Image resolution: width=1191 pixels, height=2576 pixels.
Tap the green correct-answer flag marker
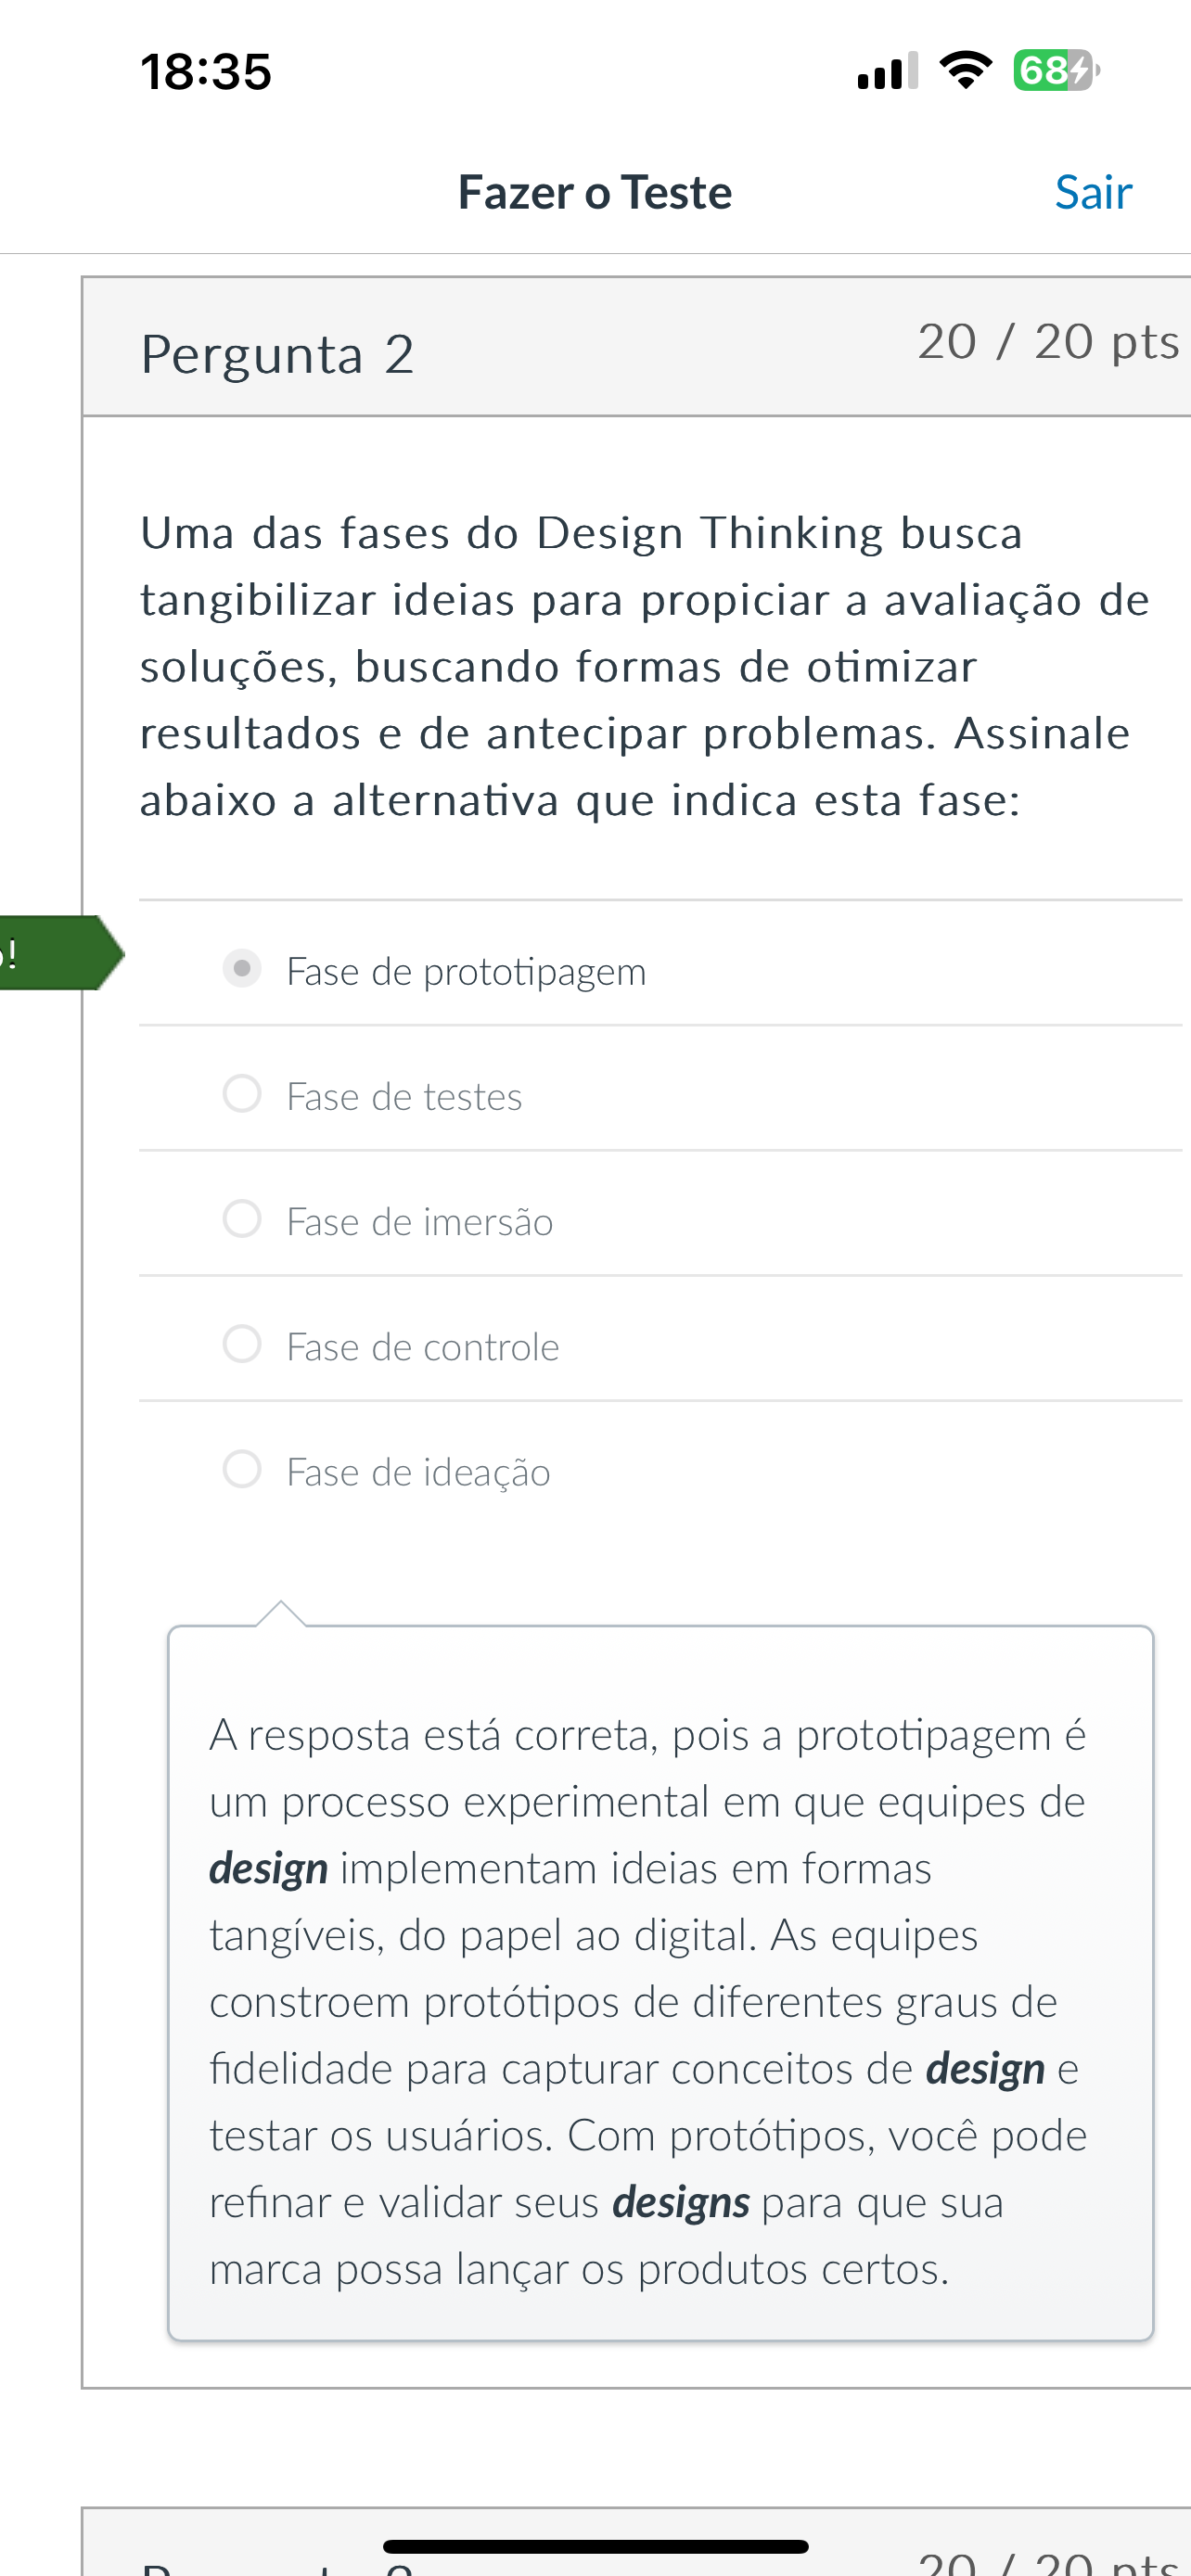[x=61, y=953]
